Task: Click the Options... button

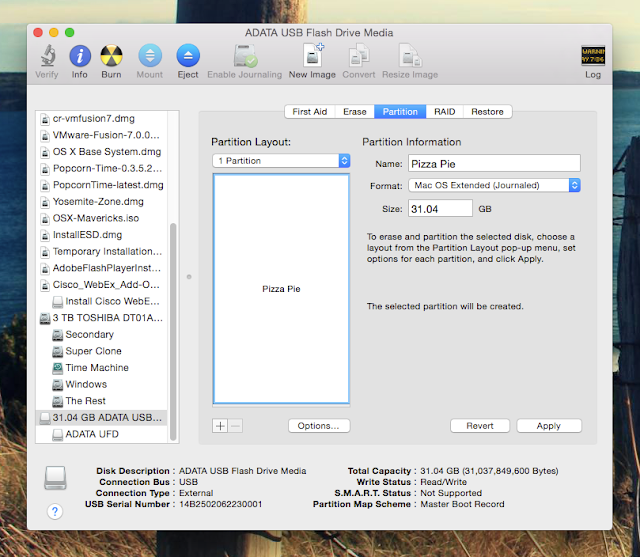Action: coord(319,426)
